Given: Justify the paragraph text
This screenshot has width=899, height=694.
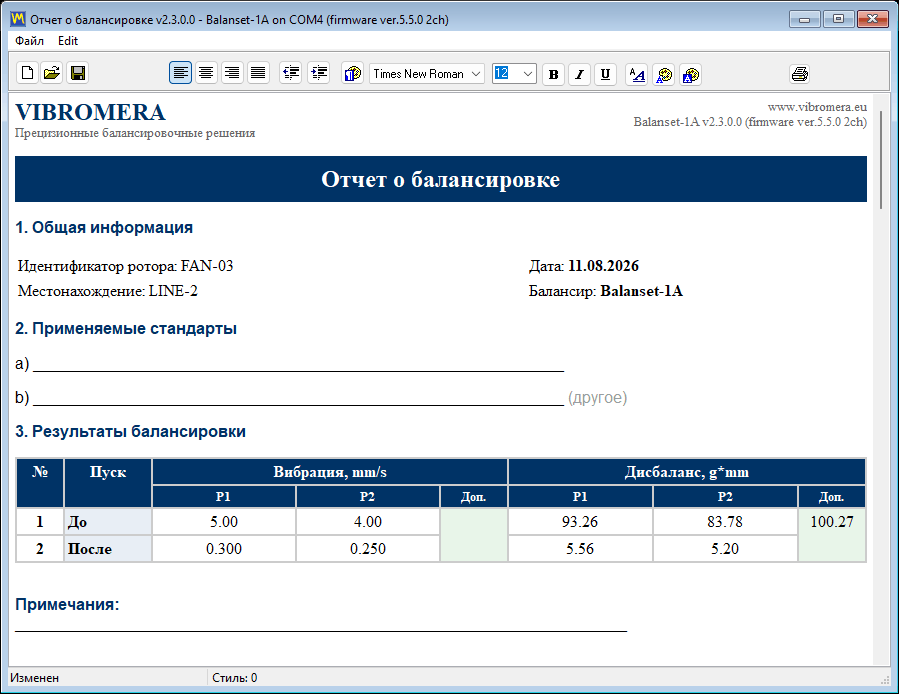Looking at the screenshot, I should (259, 73).
